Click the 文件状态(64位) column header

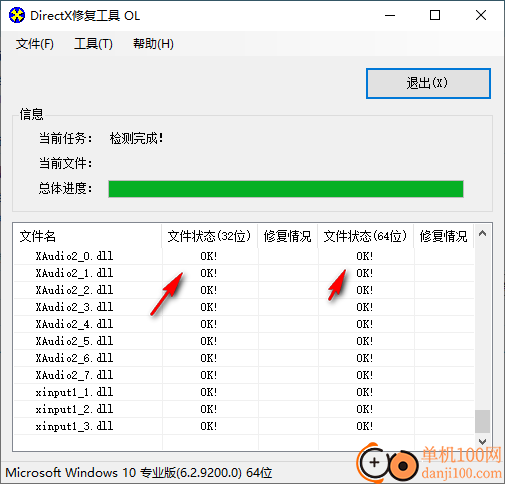(366, 236)
